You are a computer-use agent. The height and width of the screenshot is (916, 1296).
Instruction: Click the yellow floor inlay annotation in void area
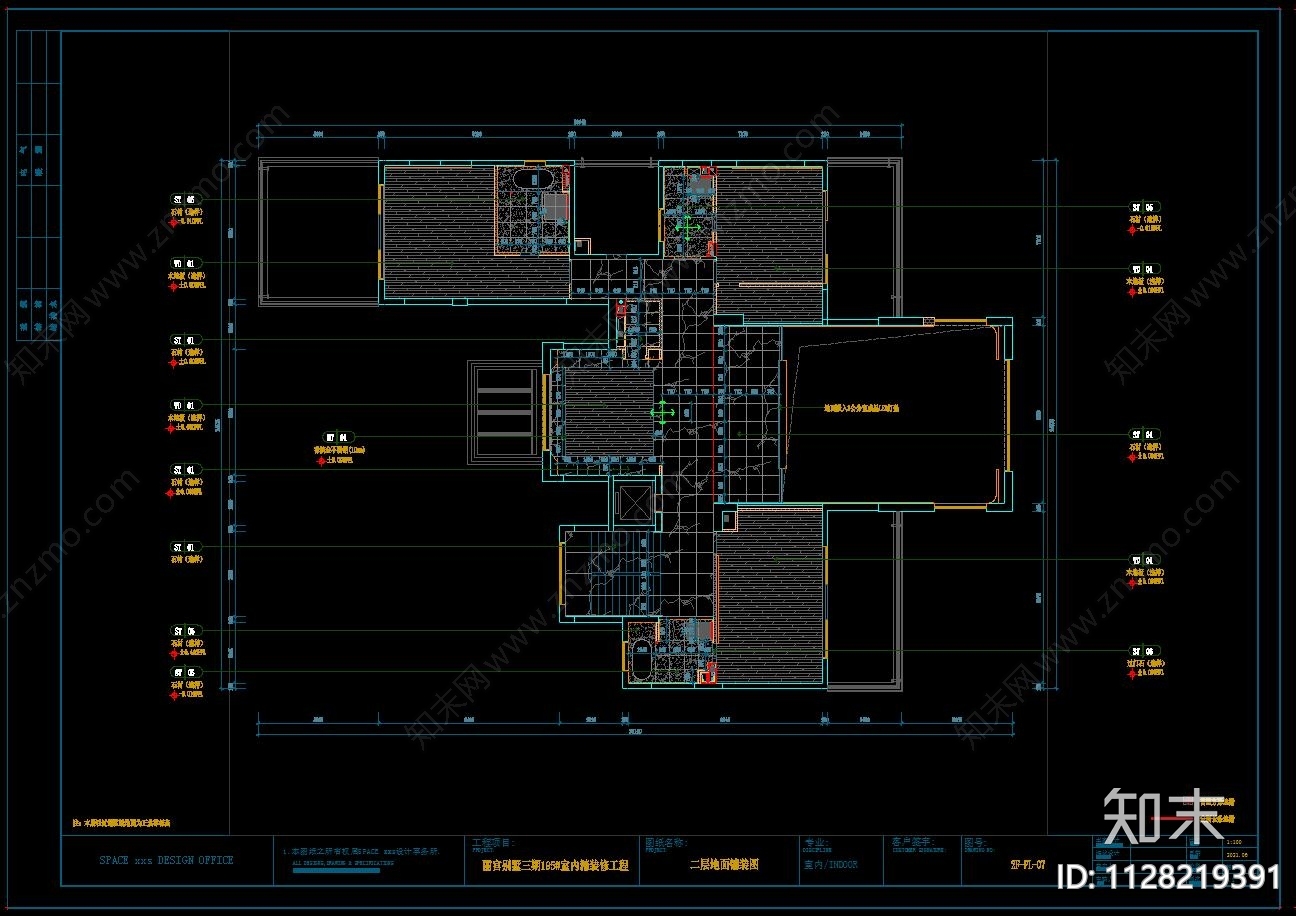(861, 409)
